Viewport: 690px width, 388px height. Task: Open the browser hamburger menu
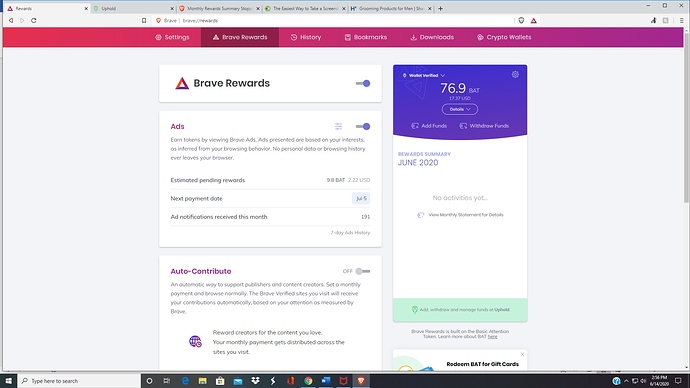tap(681, 20)
